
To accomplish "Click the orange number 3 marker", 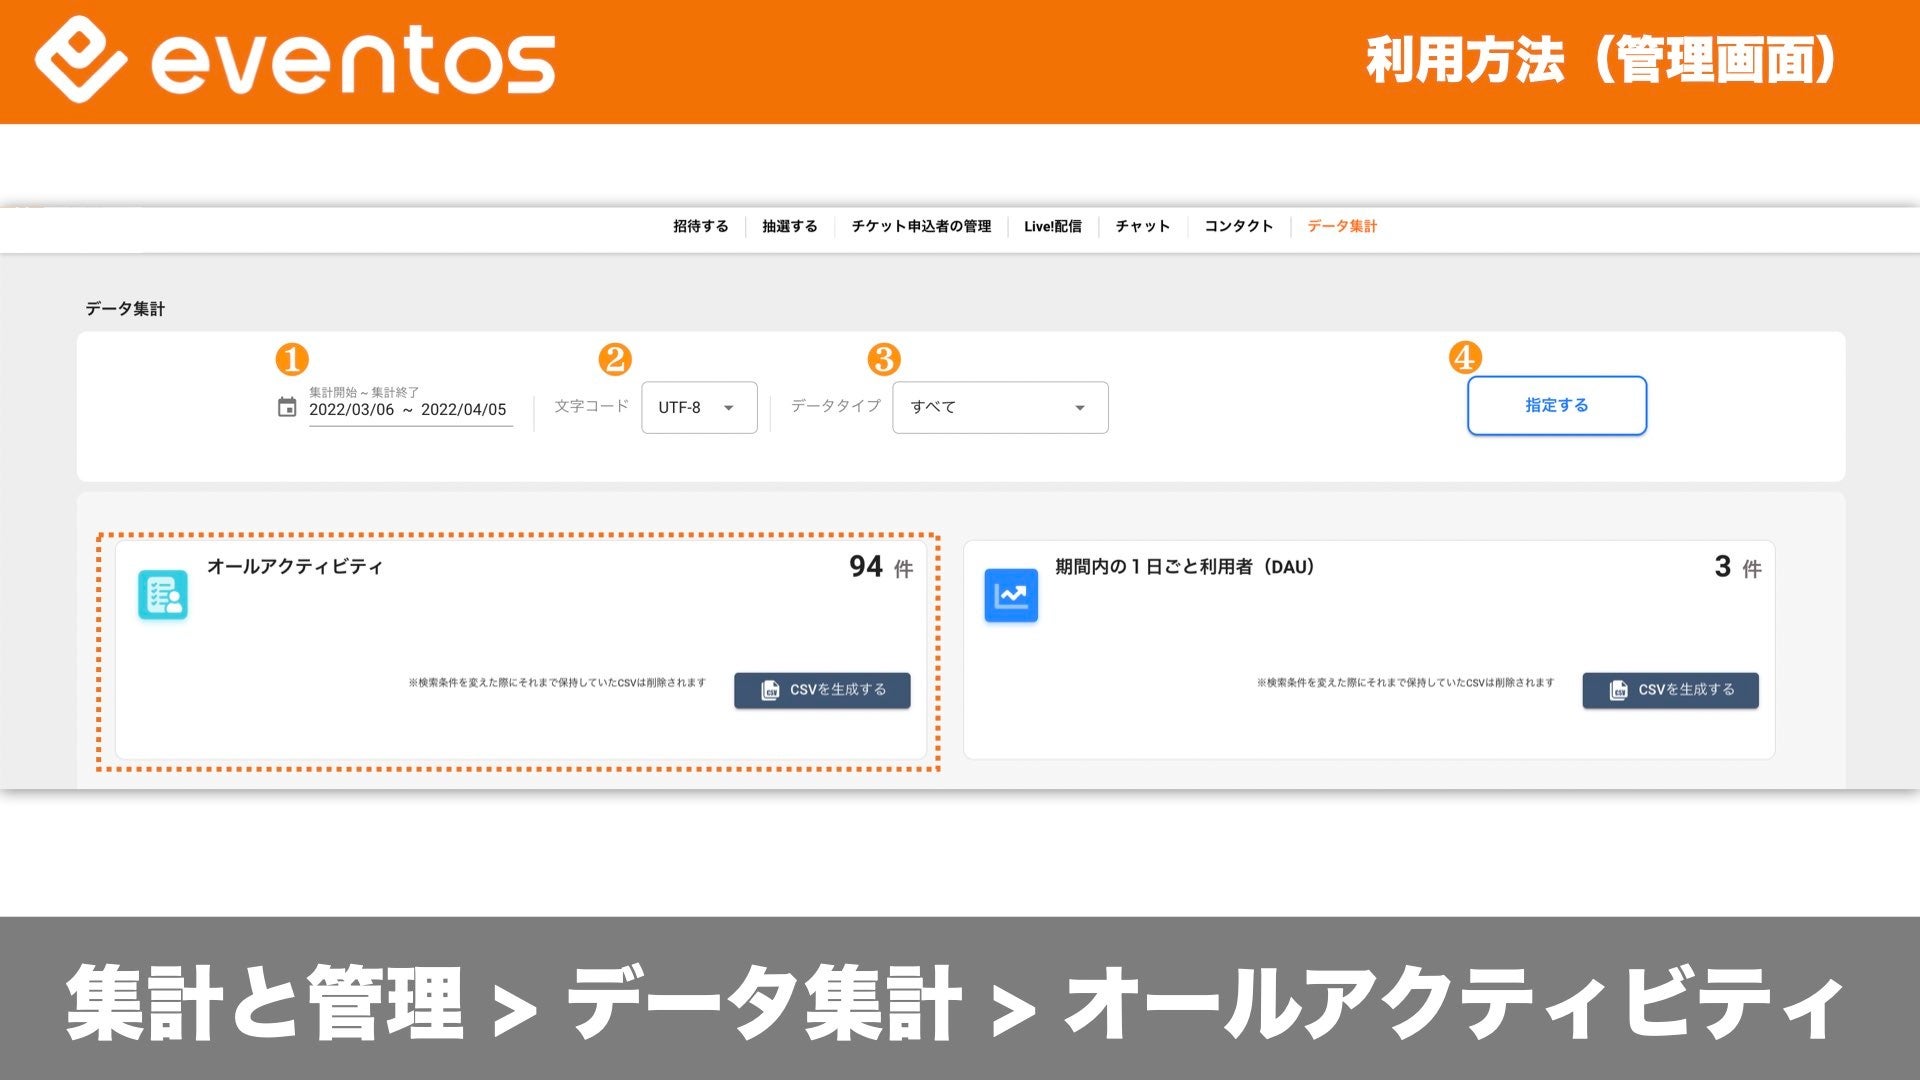I will click(884, 359).
